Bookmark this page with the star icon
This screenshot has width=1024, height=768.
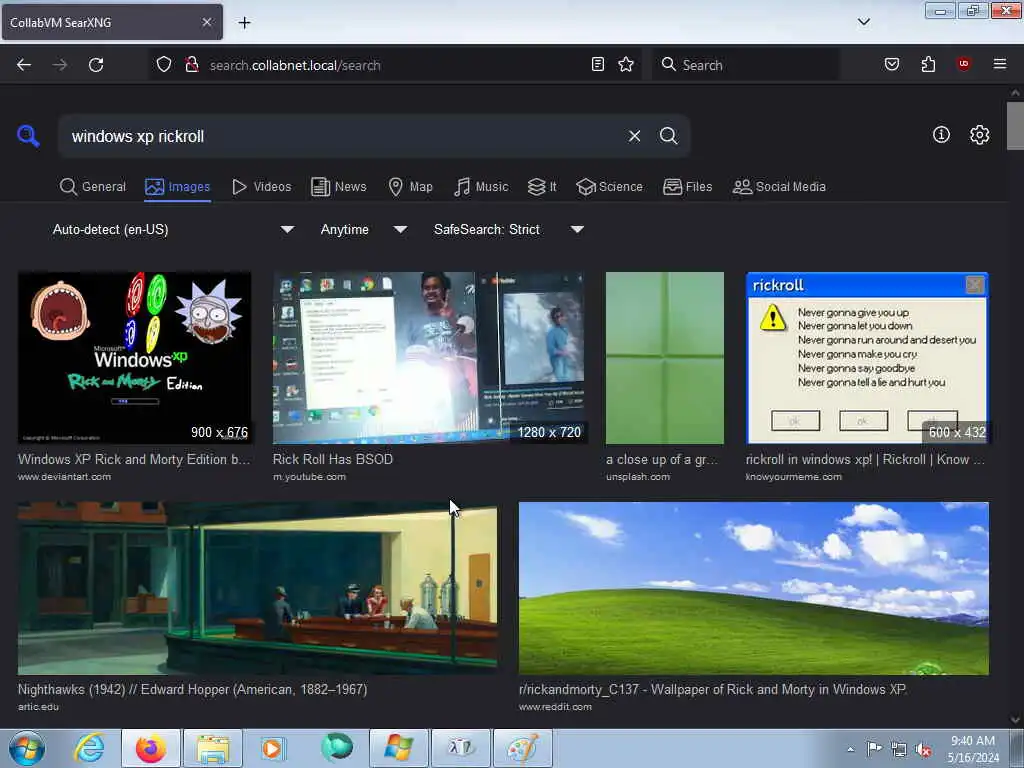click(x=626, y=64)
